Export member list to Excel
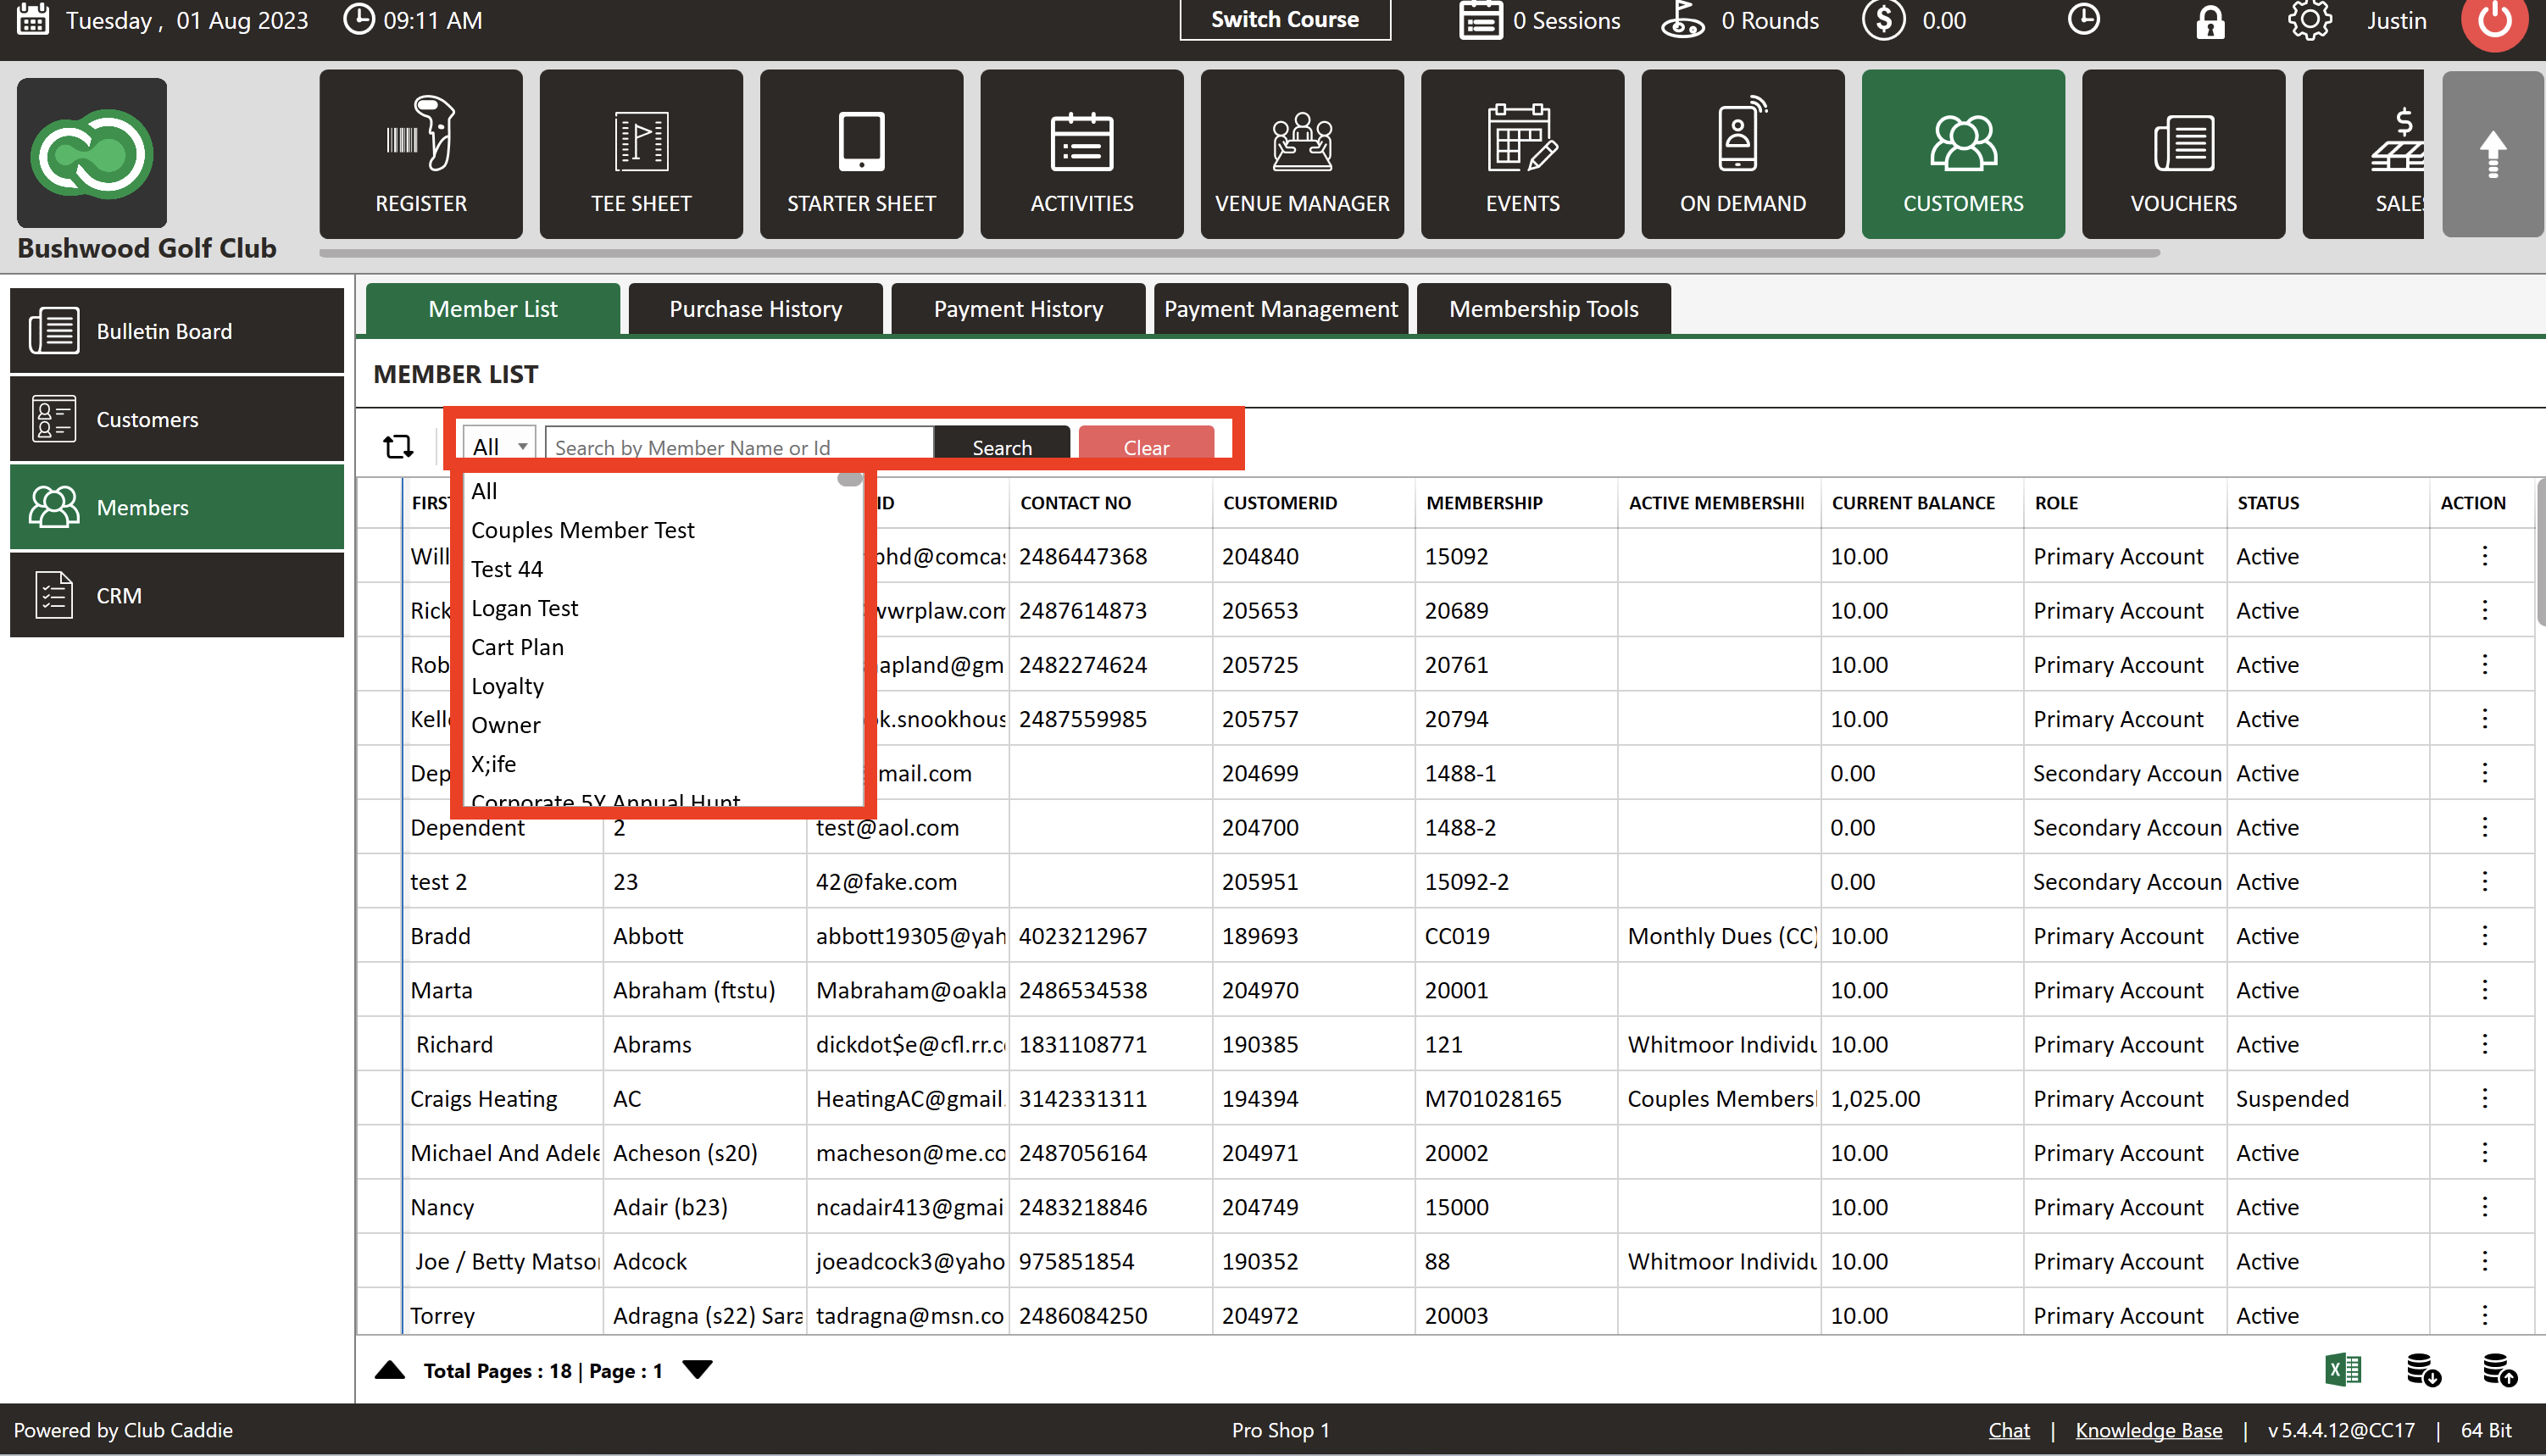Image resolution: width=2546 pixels, height=1456 pixels. point(2342,1369)
